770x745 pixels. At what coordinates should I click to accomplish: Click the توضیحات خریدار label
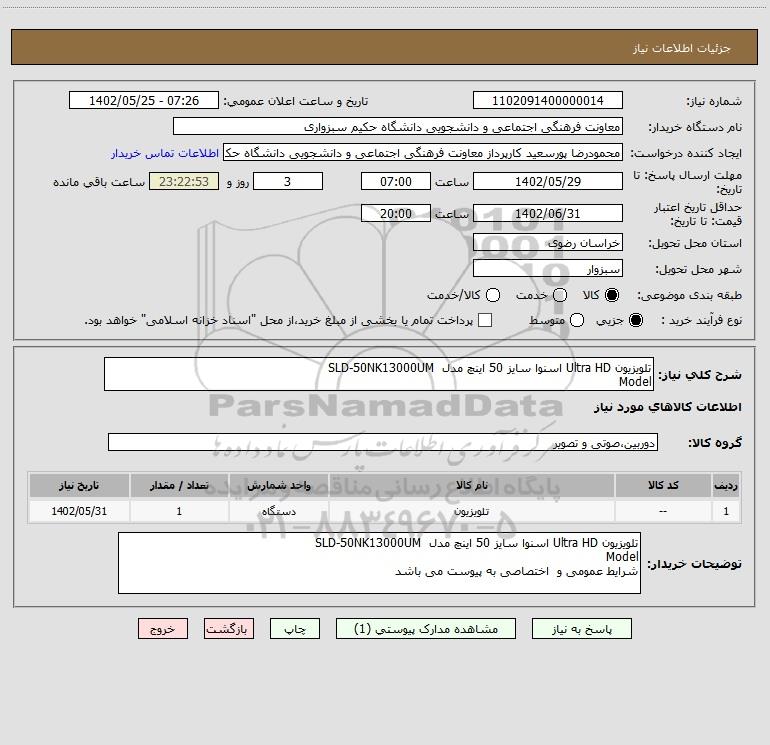pos(694,564)
